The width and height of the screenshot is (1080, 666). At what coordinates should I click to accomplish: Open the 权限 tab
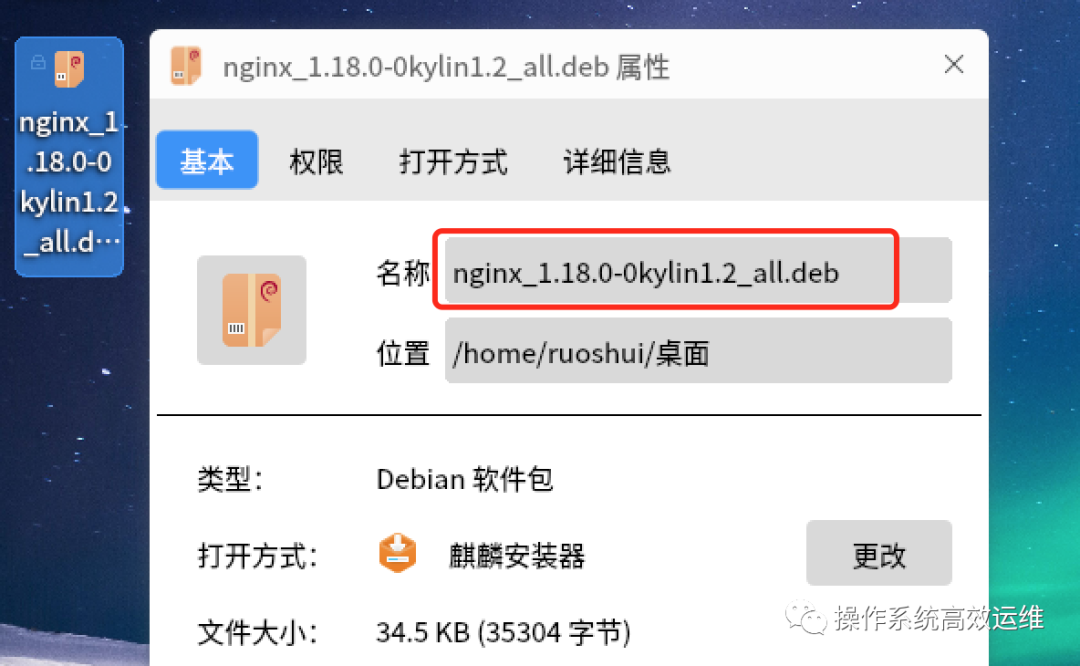tap(316, 162)
